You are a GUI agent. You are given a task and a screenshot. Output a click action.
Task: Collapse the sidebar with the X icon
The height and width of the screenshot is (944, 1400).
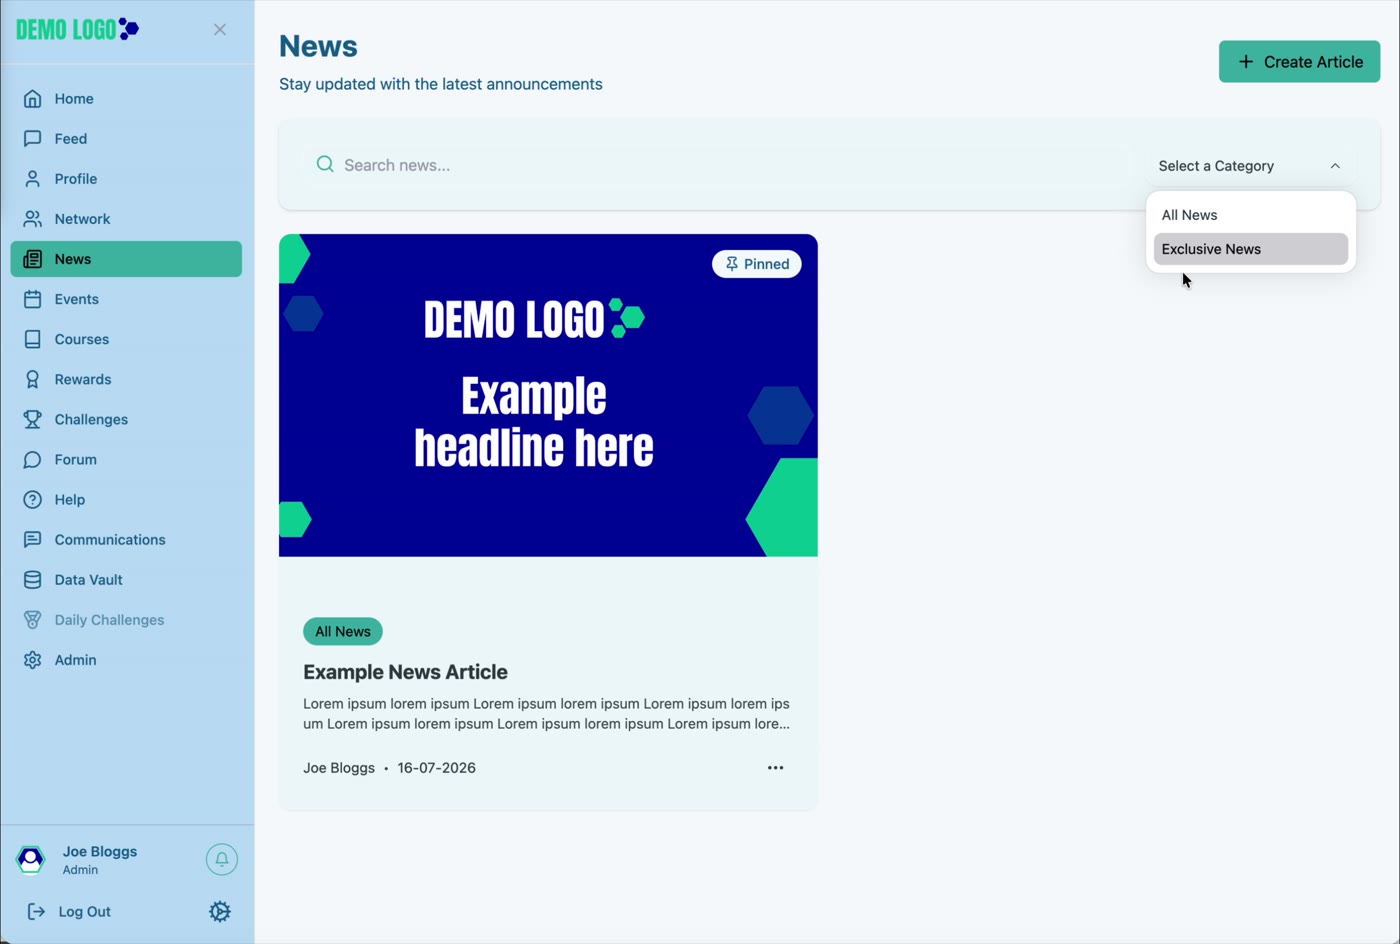[x=220, y=30]
